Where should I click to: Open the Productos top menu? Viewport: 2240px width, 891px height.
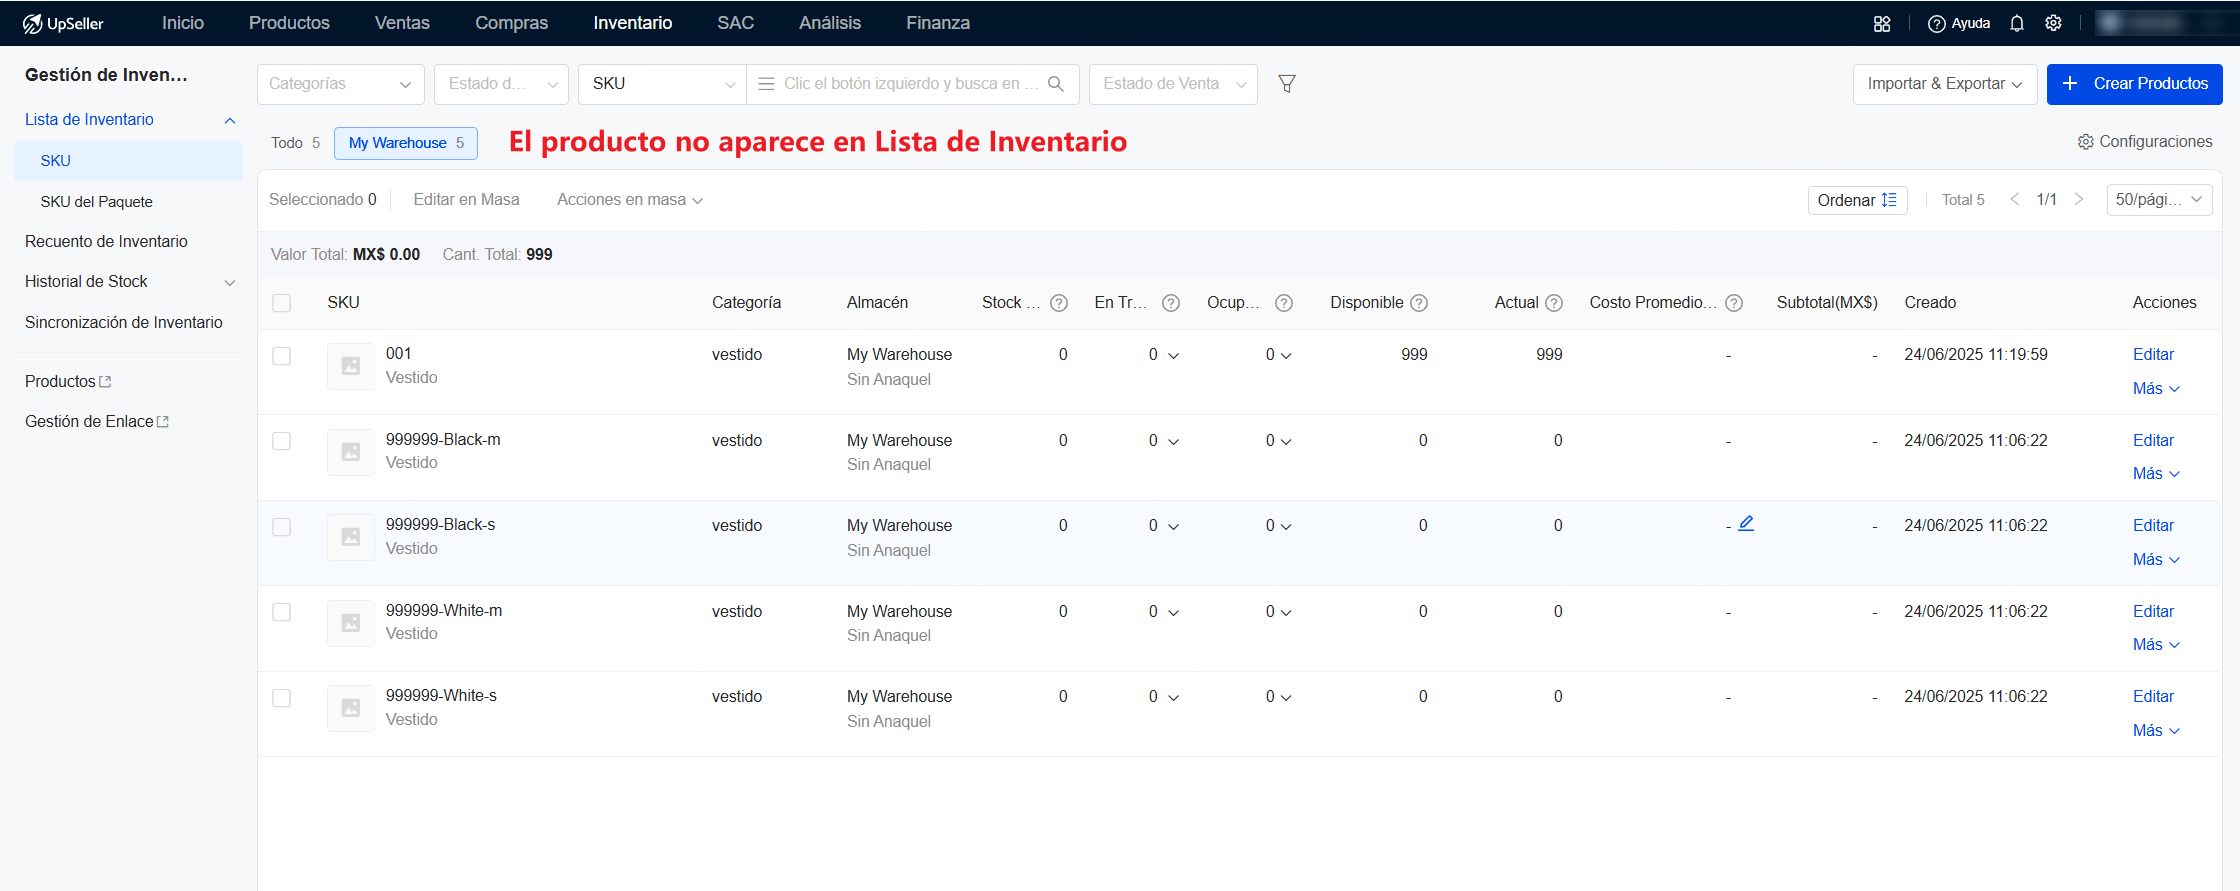click(289, 23)
